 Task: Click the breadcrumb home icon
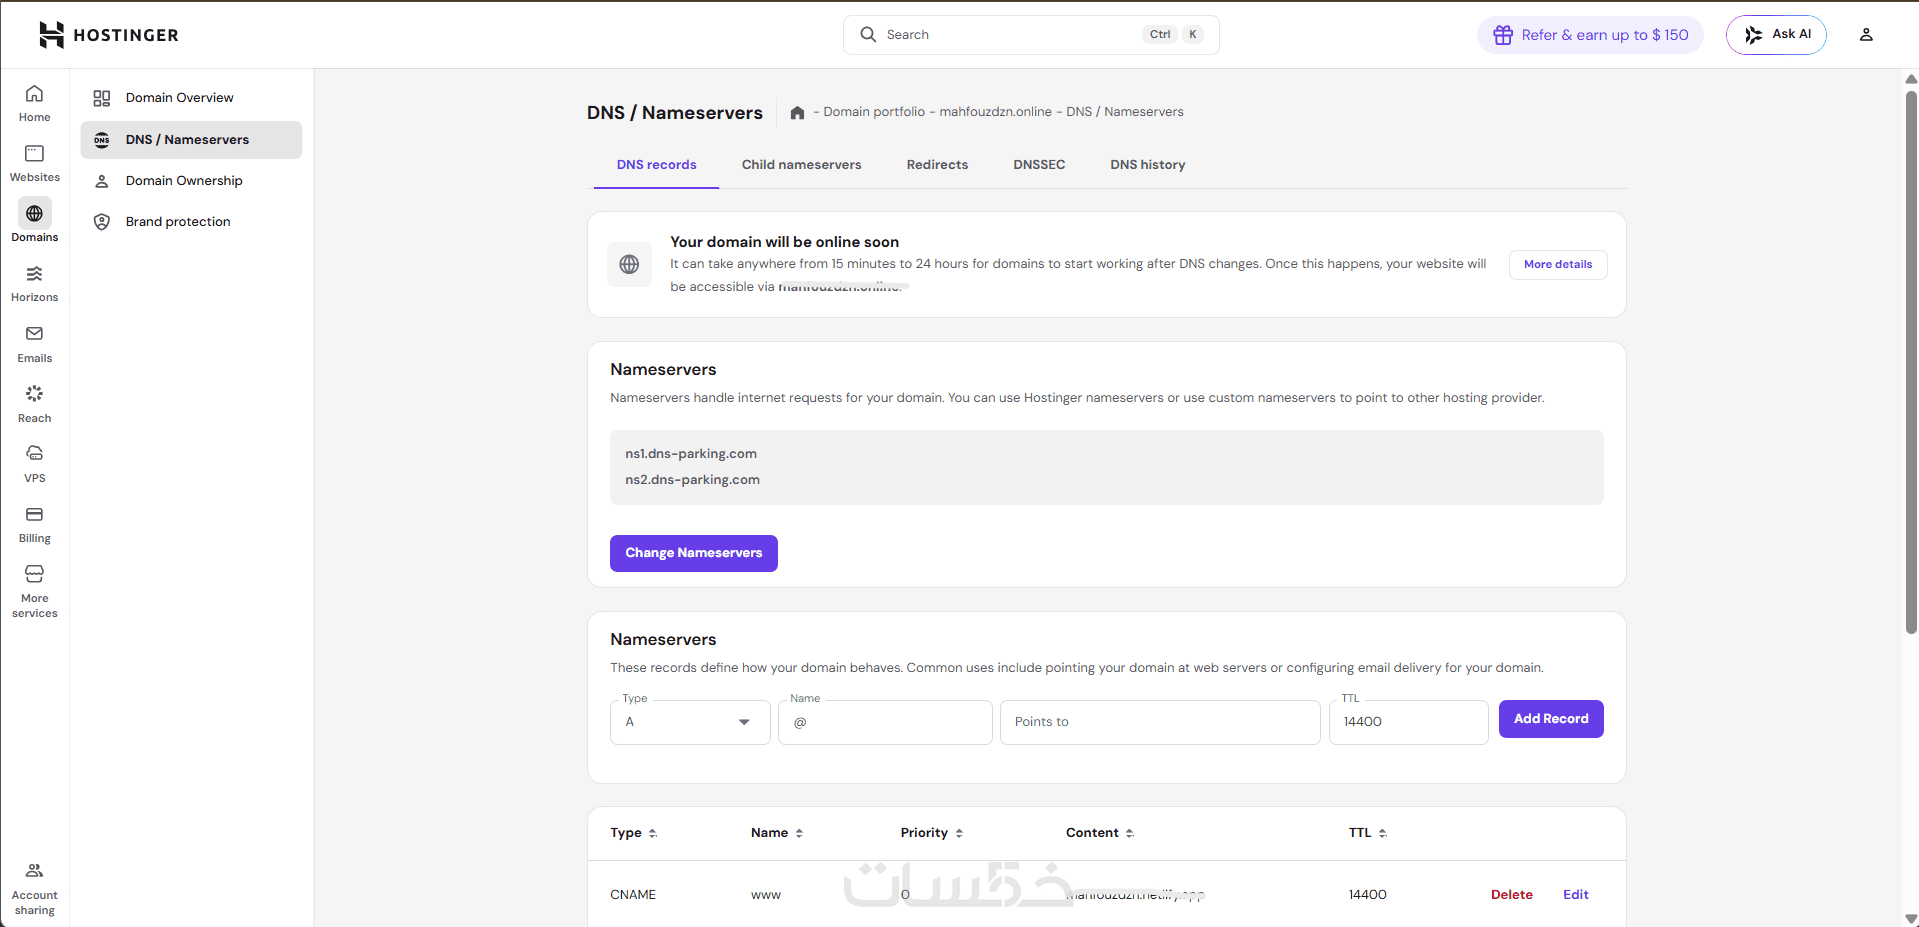(x=797, y=112)
